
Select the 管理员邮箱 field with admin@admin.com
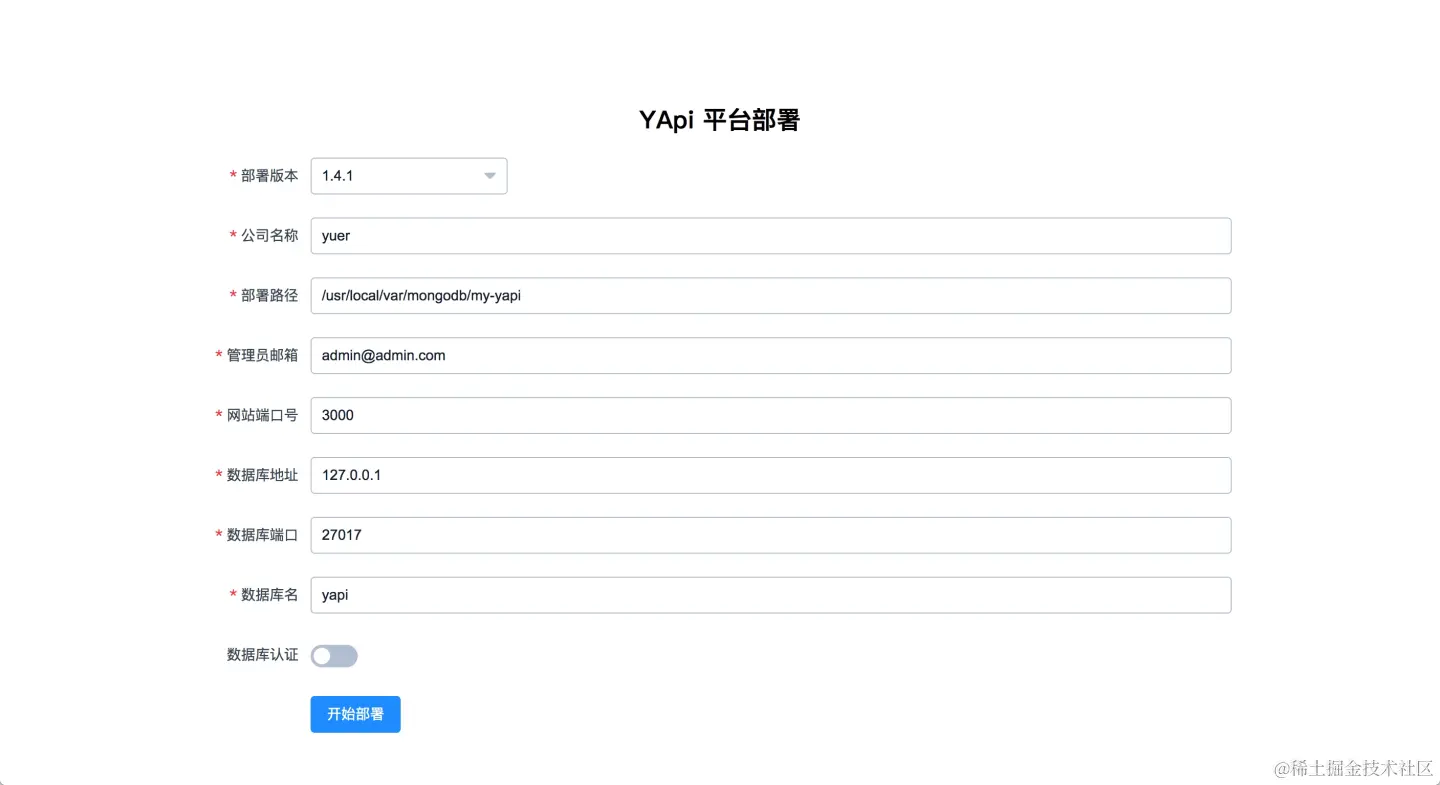[771, 356]
